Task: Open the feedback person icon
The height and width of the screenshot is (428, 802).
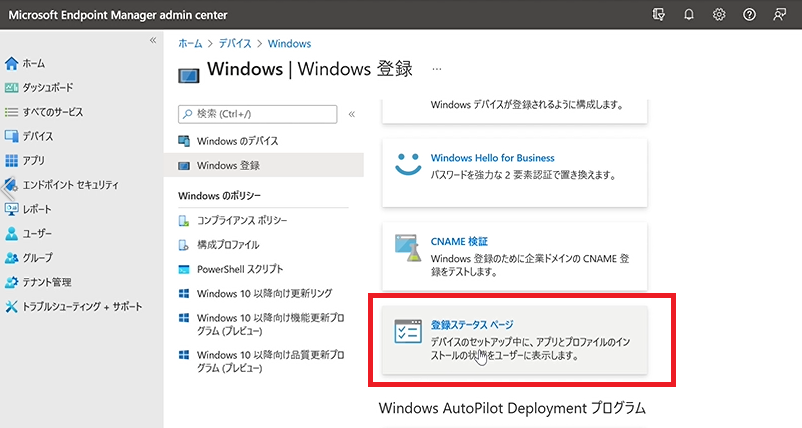Action: [779, 15]
